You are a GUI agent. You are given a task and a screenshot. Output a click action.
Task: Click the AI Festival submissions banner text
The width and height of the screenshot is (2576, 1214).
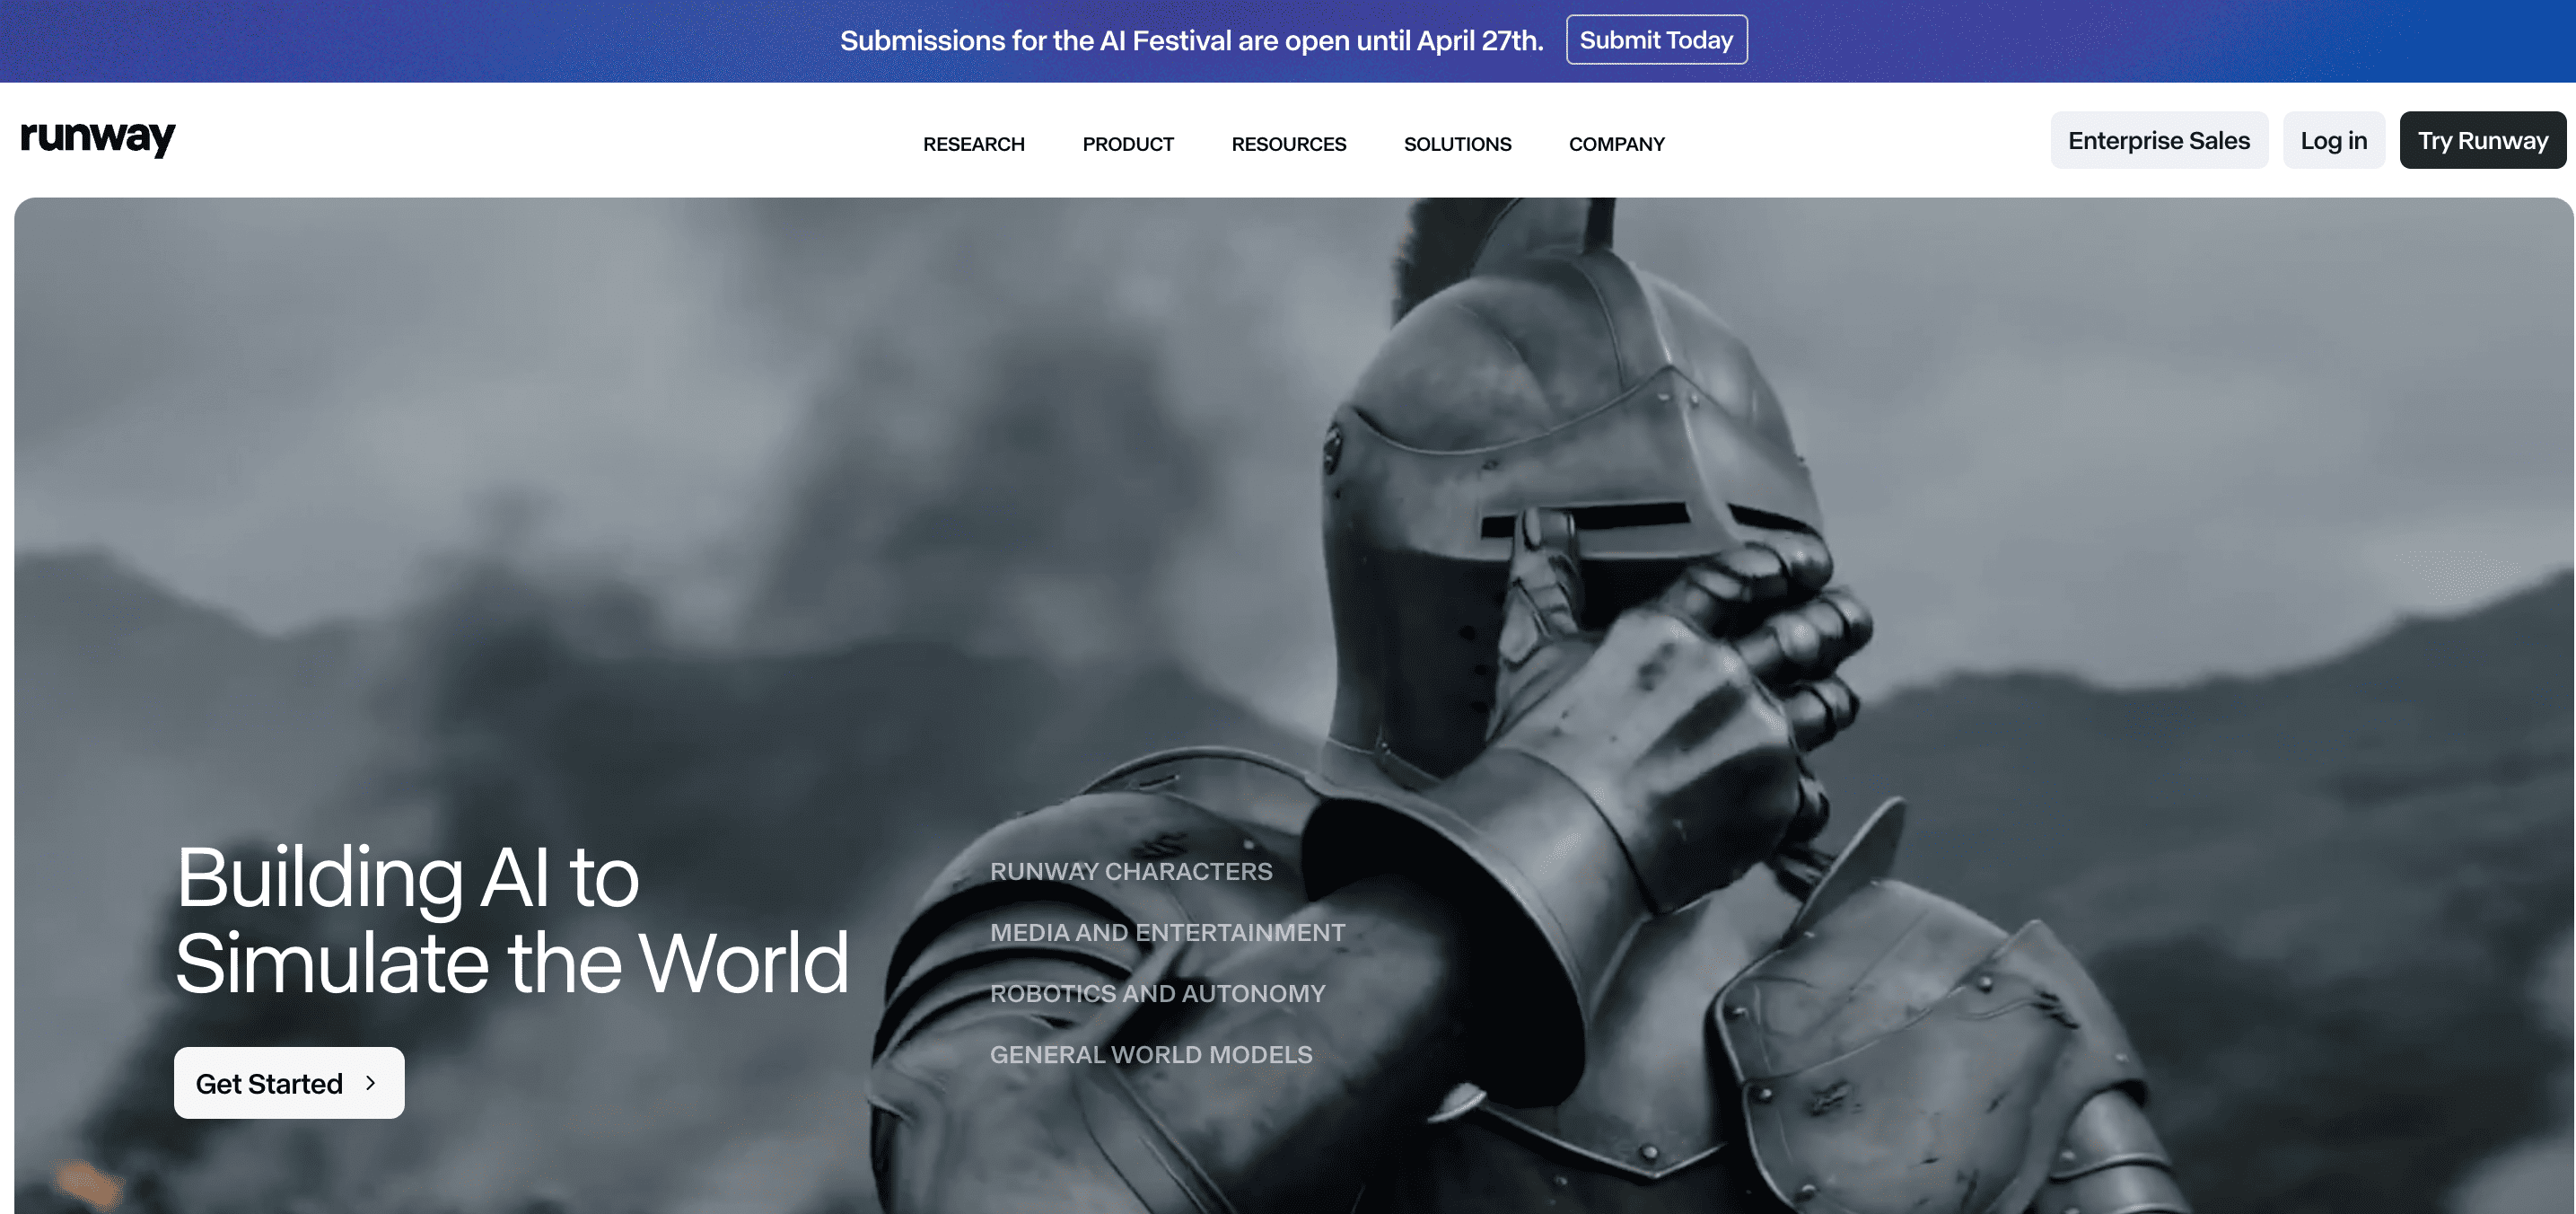pos(1191,40)
